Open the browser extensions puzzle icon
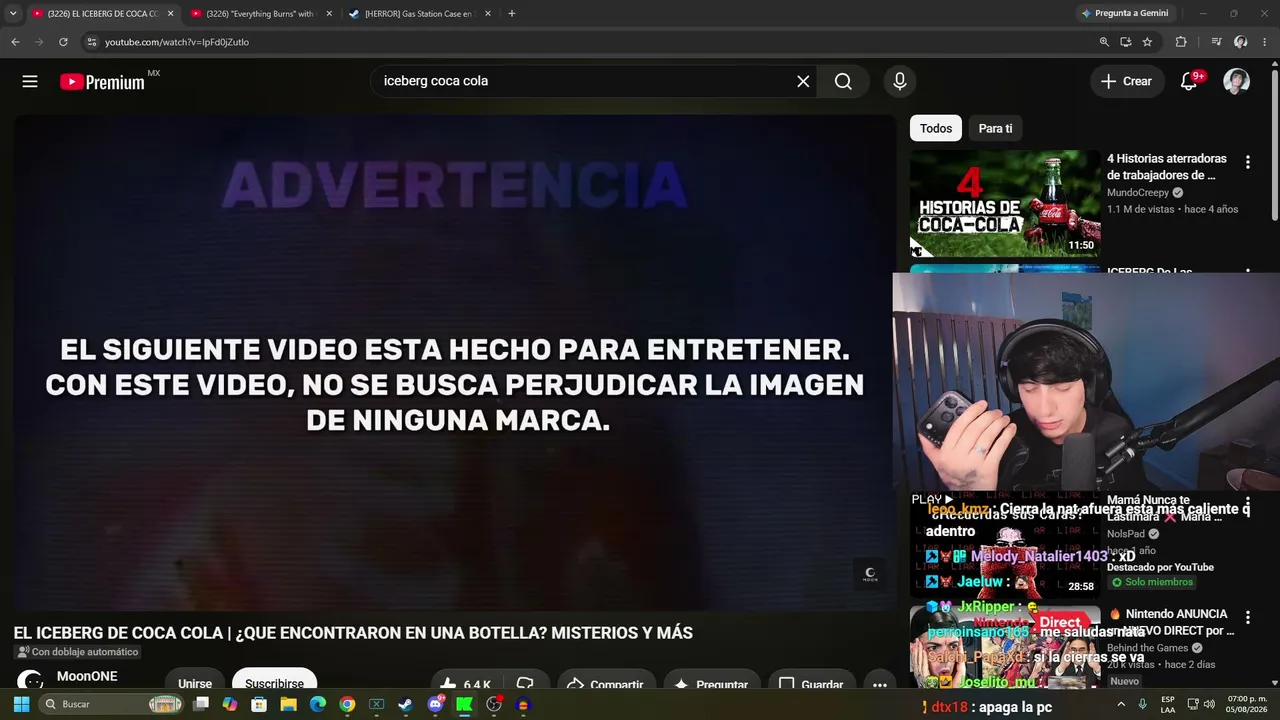The height and width of the screenshot is (720, 1280). click(x=1181, y=42)
